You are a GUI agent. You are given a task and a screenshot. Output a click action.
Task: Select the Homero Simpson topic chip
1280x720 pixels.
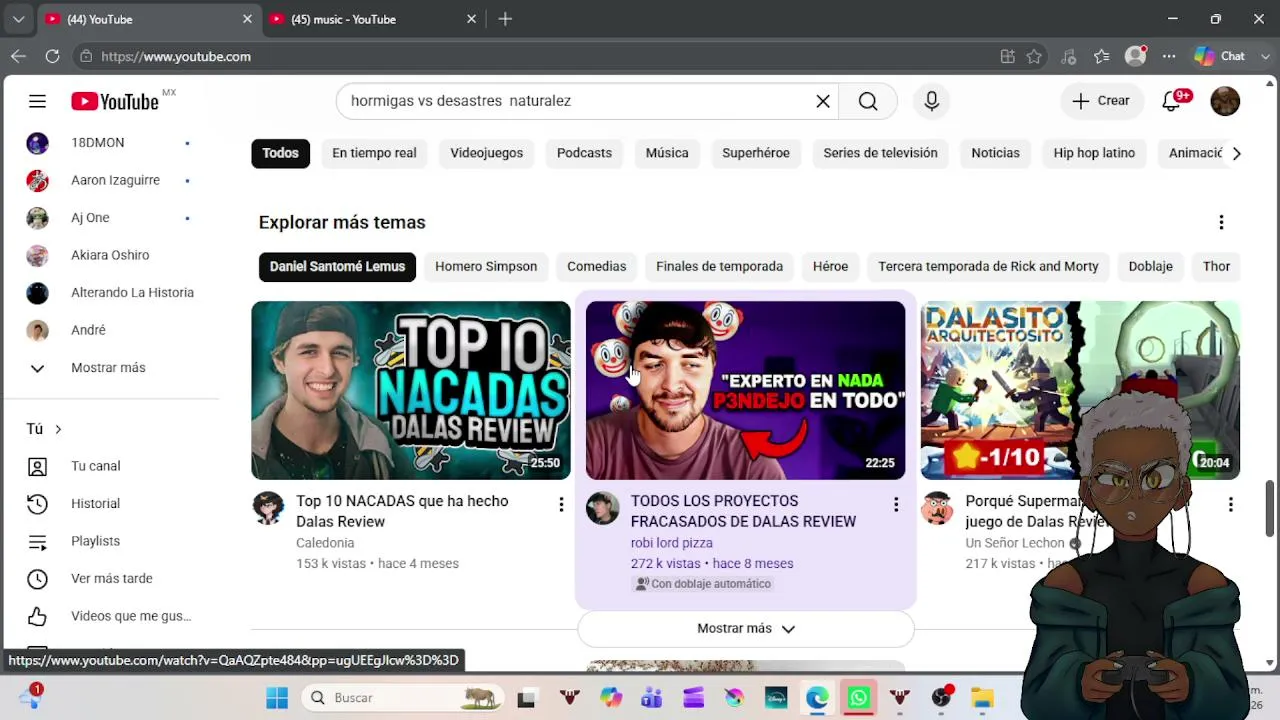pos(486,267)
